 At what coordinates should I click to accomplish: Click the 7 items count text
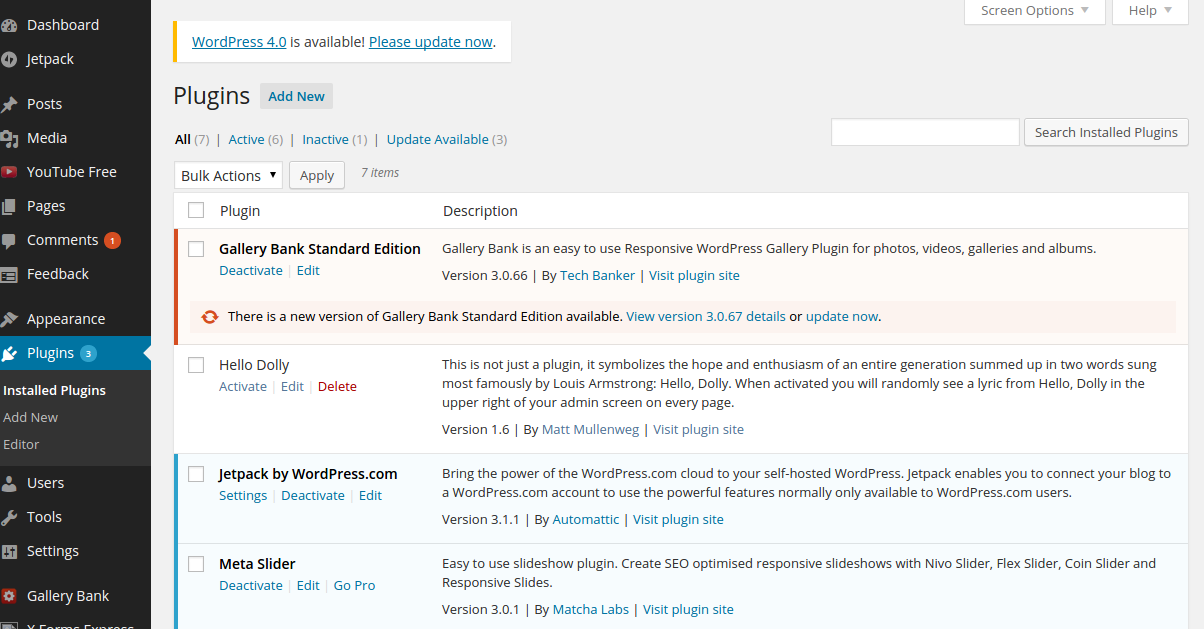tap(380, 173)
